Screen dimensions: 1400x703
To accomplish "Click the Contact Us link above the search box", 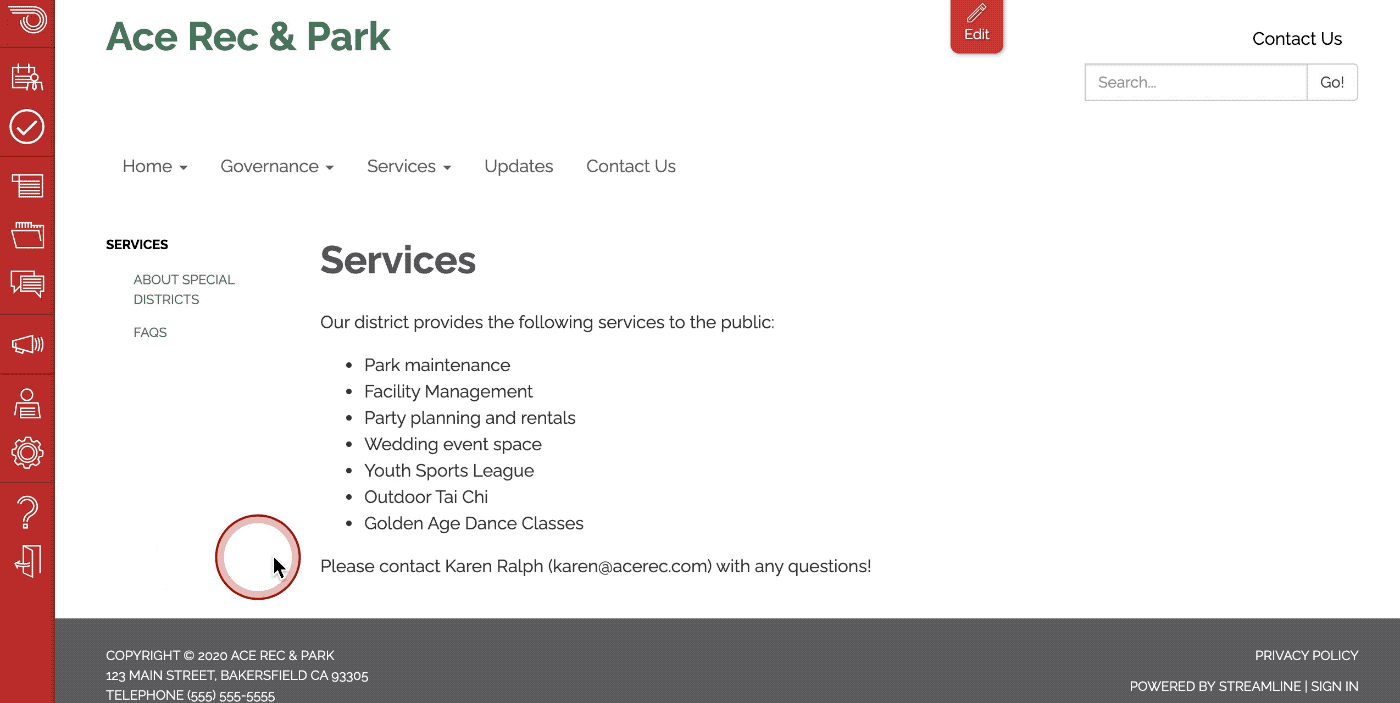I will coord(1297,39).
